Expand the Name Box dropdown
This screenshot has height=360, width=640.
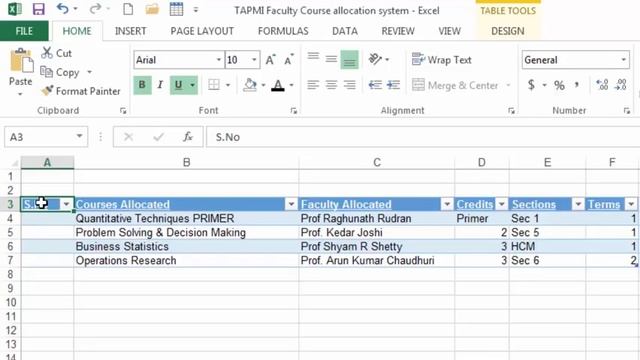(x=79, y=136)
